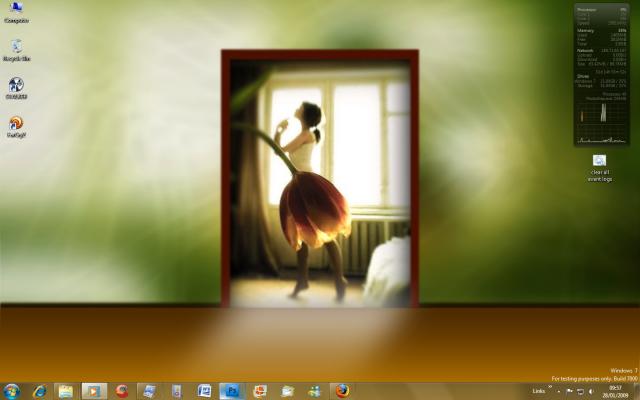Image resolution: width=640 pixels, height=400 pixels.
Task: Select the Recycle Bin desktop icon
Action: [x=16, y=50]
